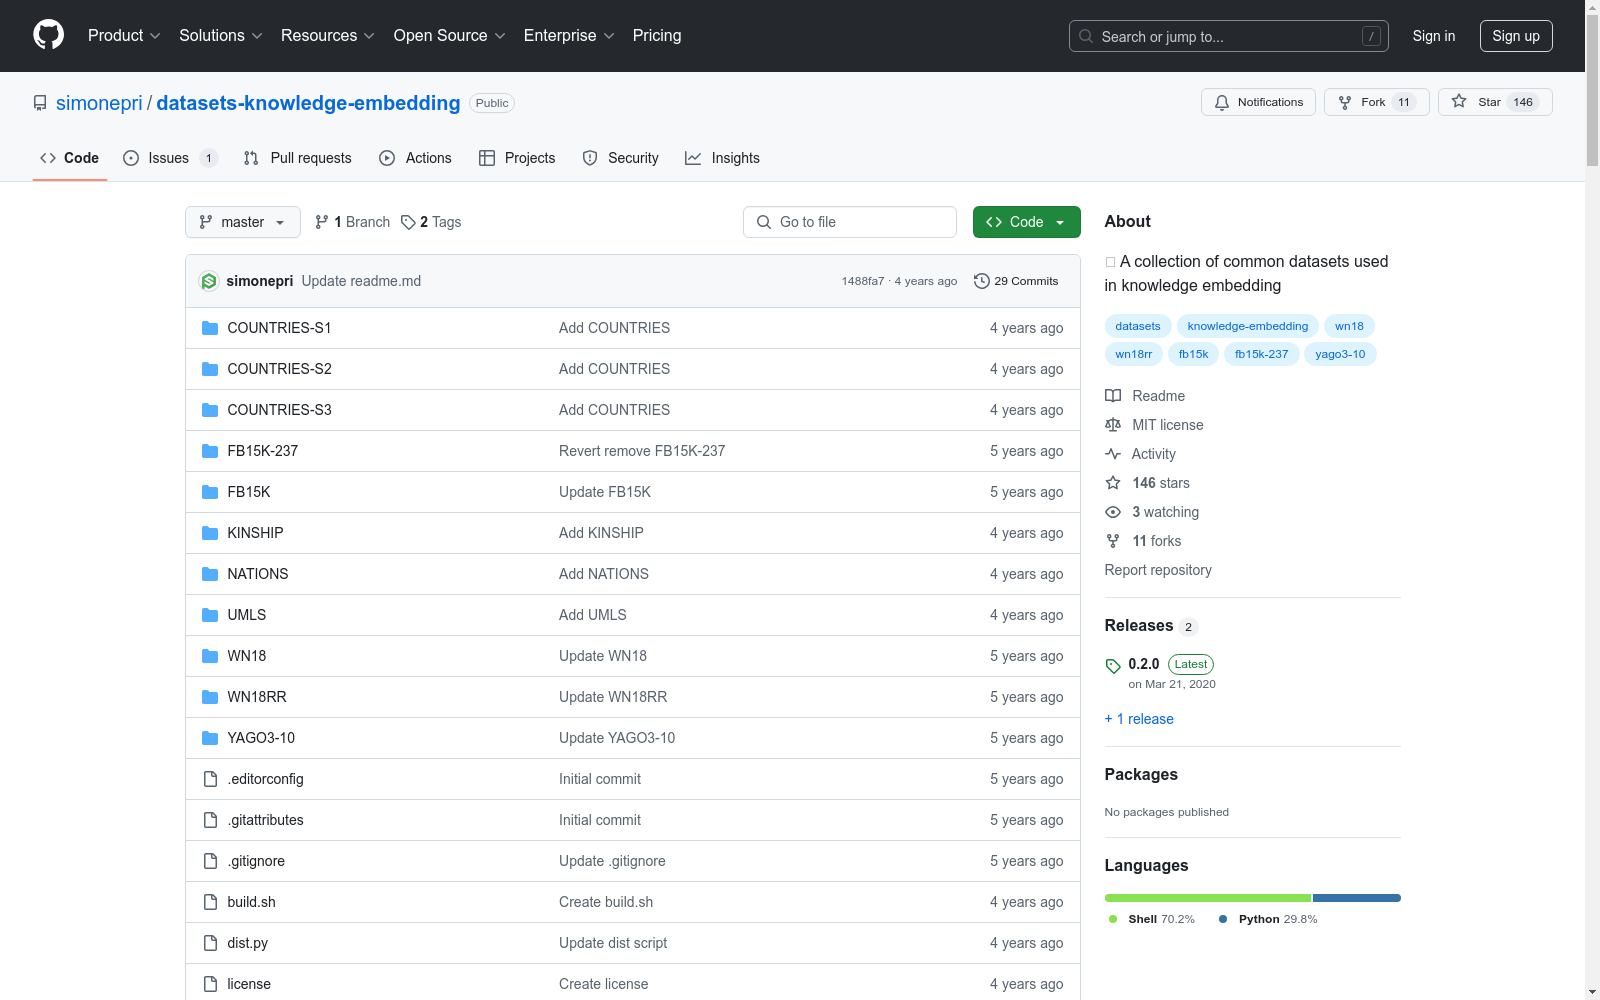Click the Report repository link
Image resolution: width=1600 pixels, height=1000 pixels.
pos(1158,570)
